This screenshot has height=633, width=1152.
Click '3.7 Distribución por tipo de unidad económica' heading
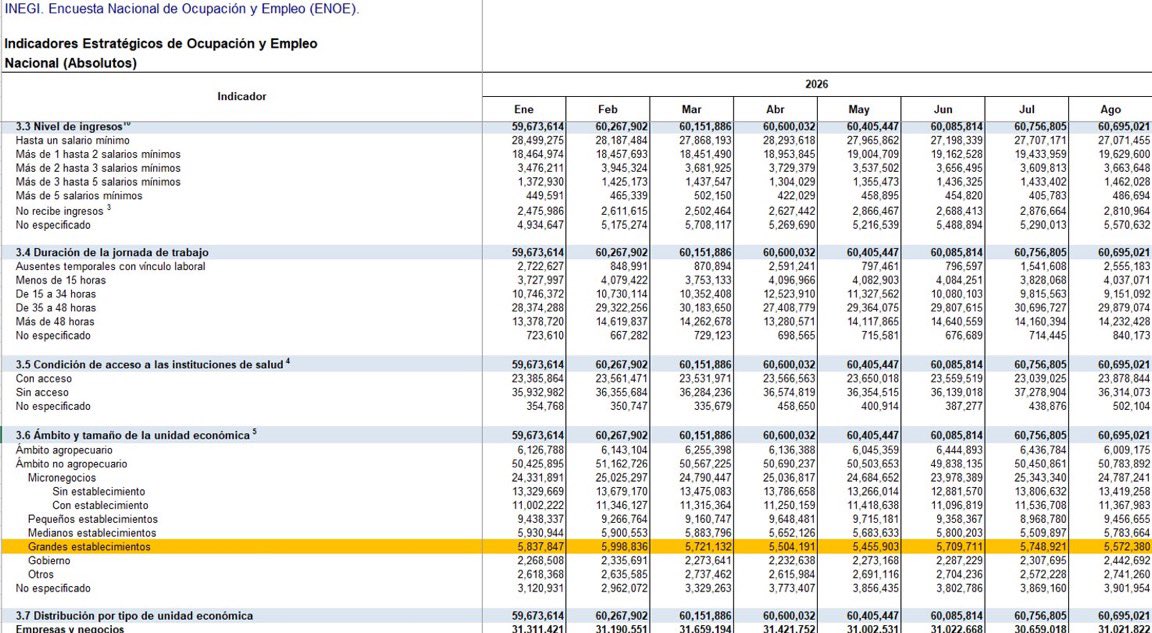click(134, 616)
